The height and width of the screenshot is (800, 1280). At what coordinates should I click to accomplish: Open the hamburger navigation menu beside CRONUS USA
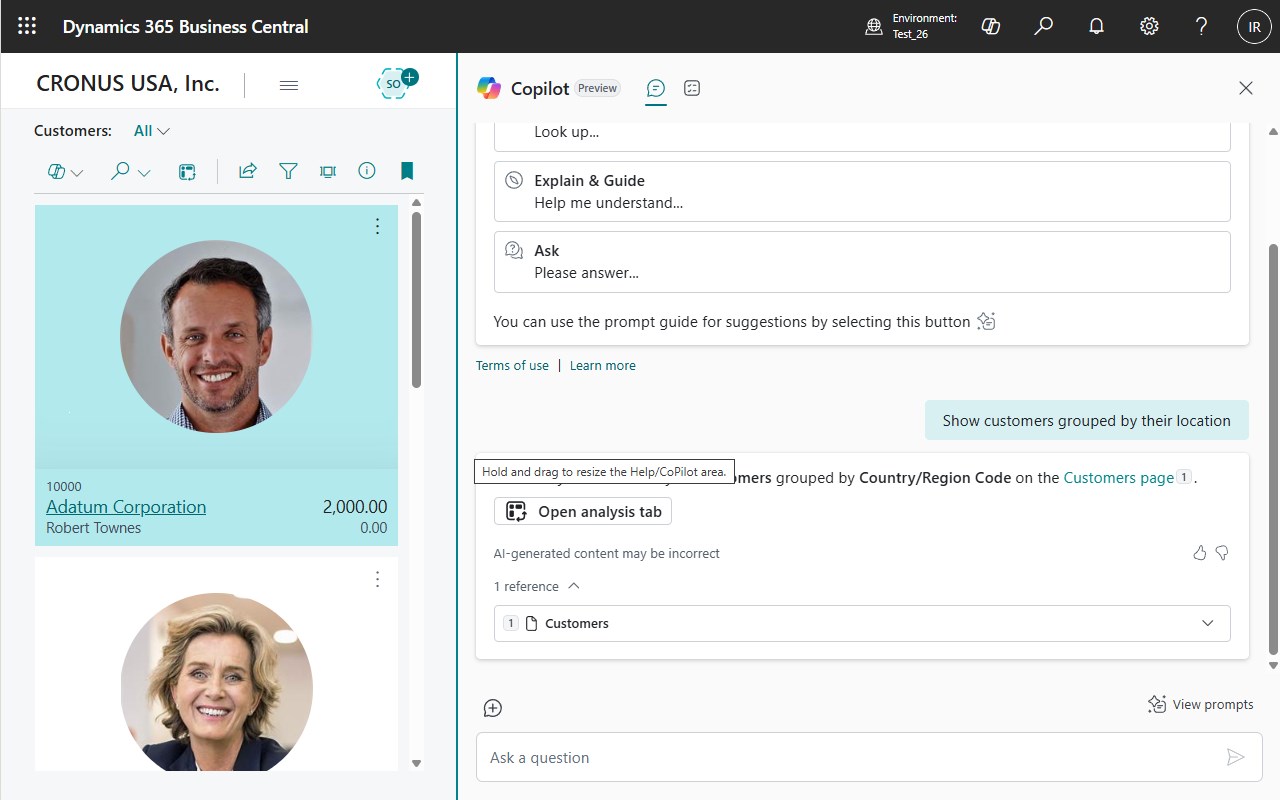click(289, 85)
